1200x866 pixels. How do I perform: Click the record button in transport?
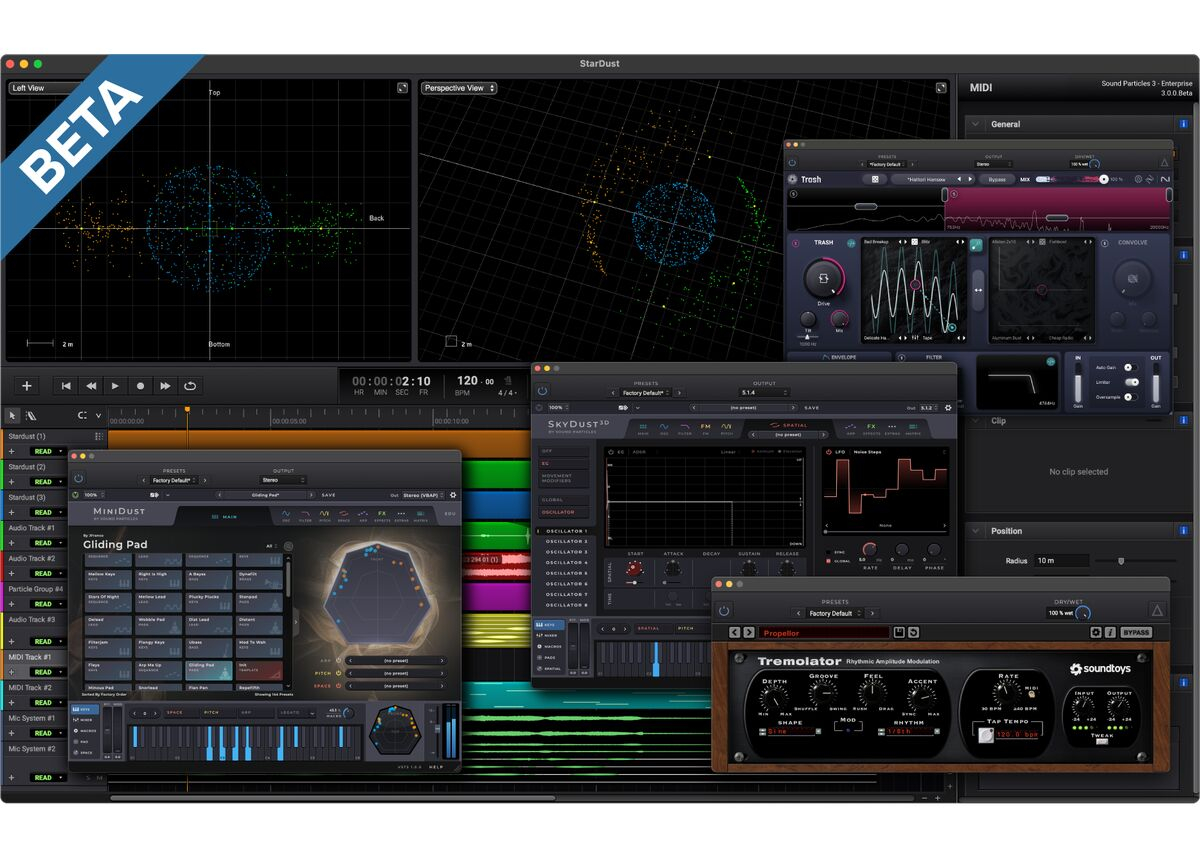coord(140,386)
